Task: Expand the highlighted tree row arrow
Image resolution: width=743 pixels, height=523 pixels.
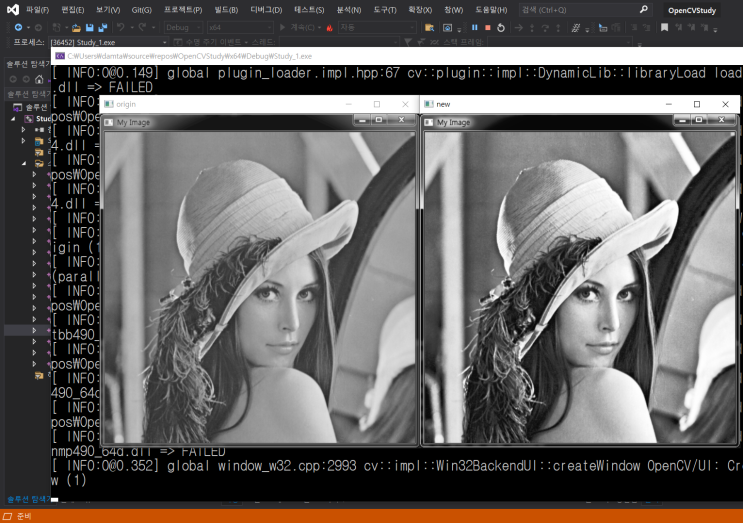Action: coord(34,330)
